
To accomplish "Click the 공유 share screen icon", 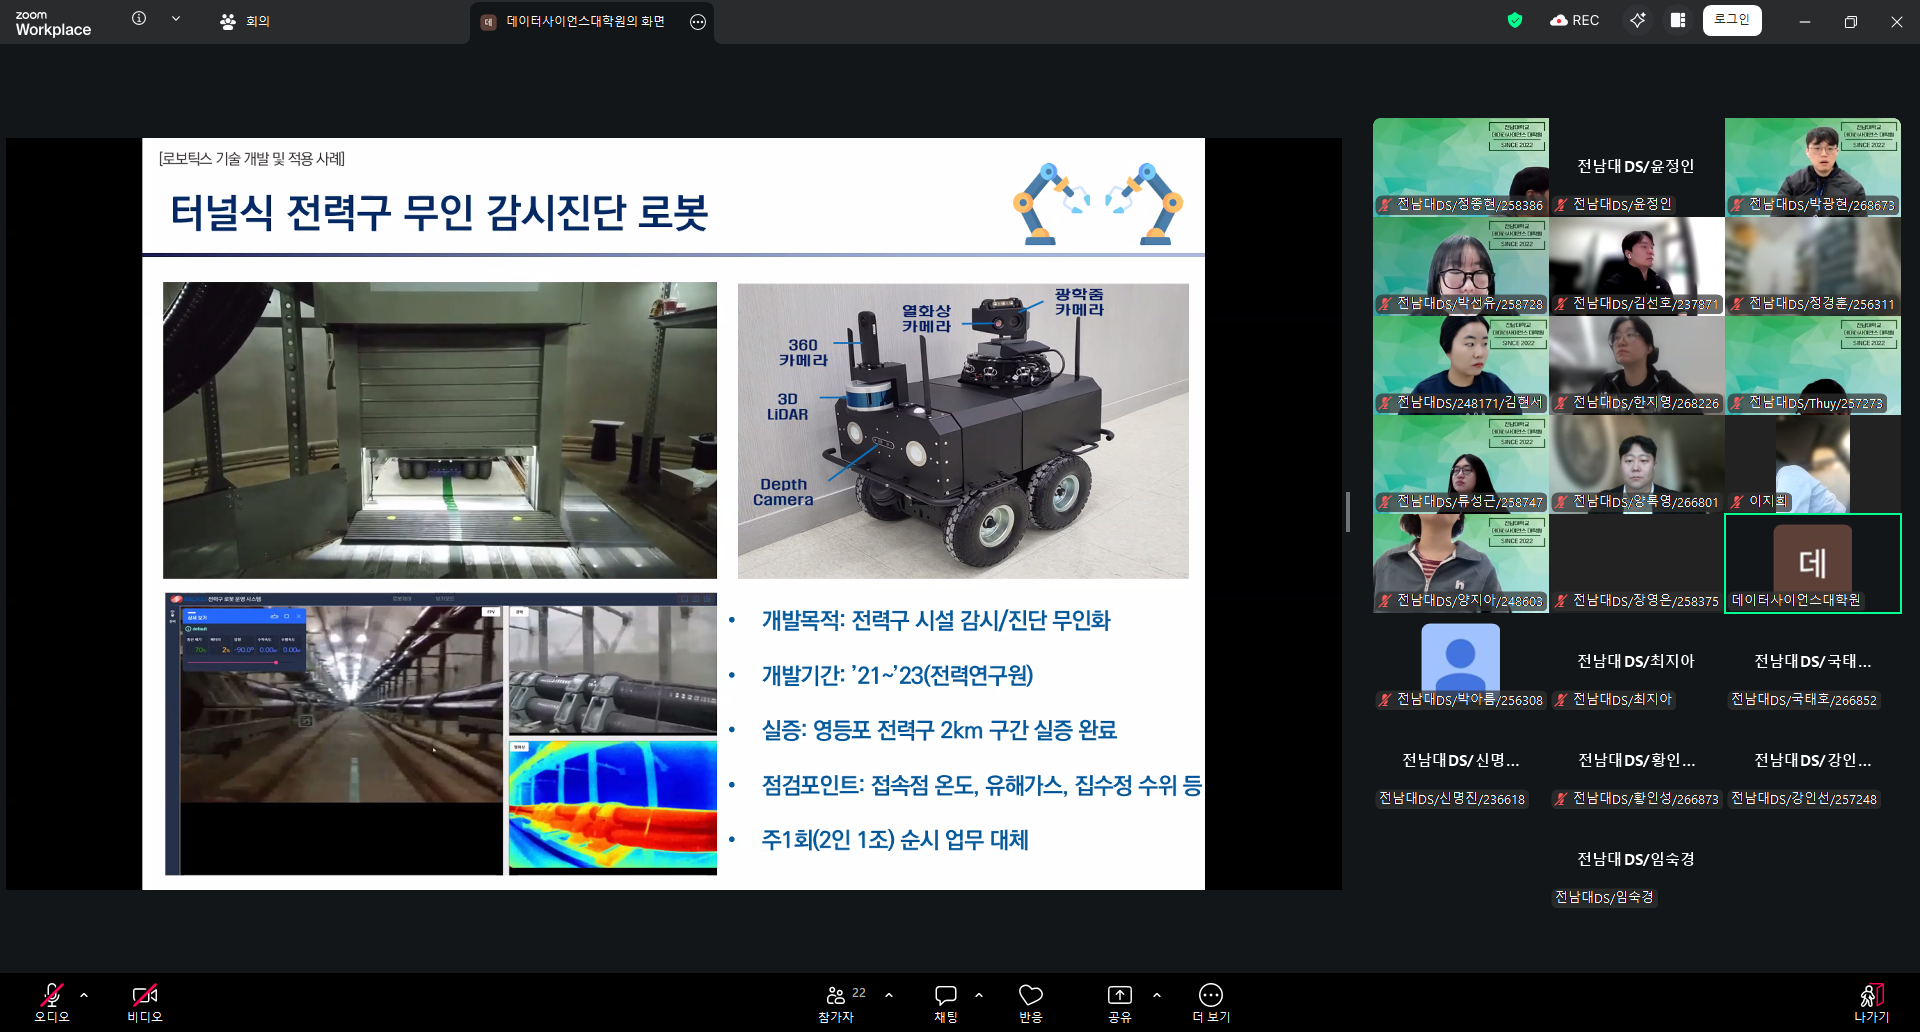I will pos(1119,1003).
